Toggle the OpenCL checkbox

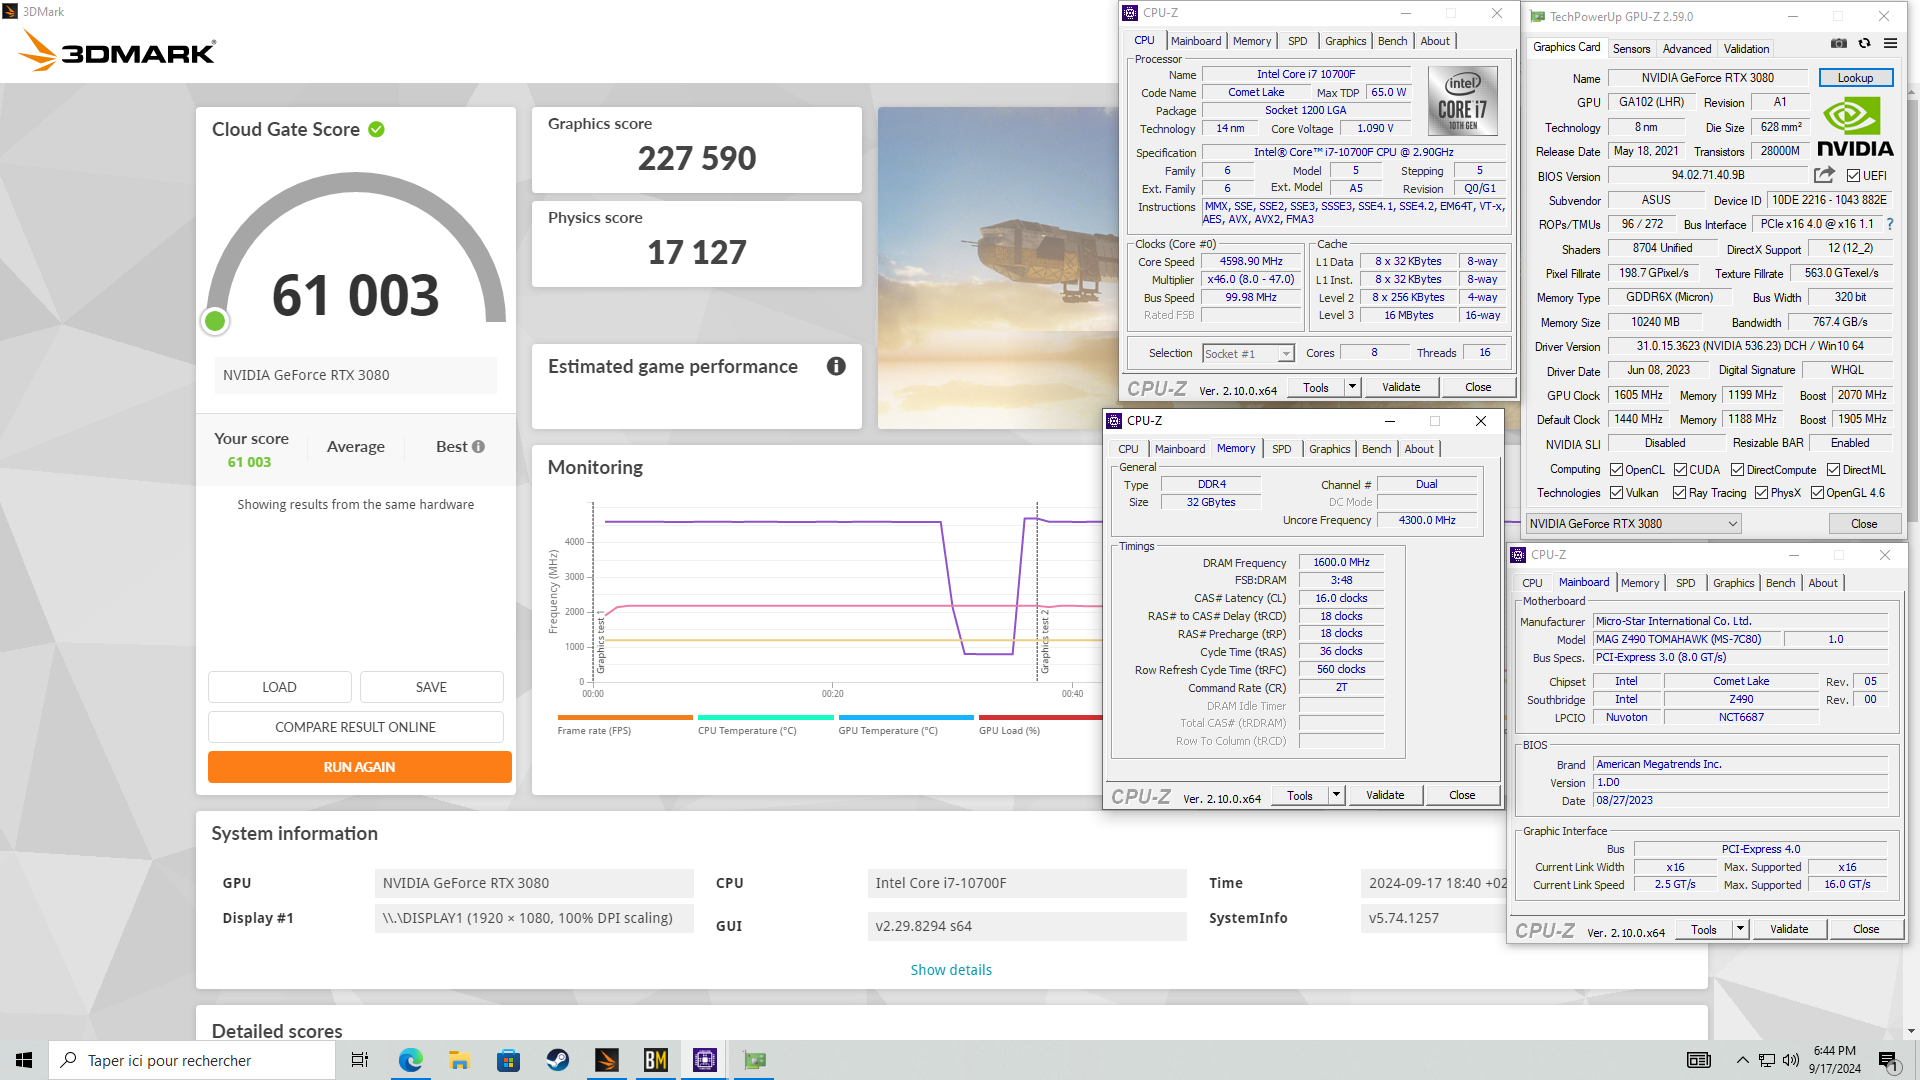coord(1616,470)
